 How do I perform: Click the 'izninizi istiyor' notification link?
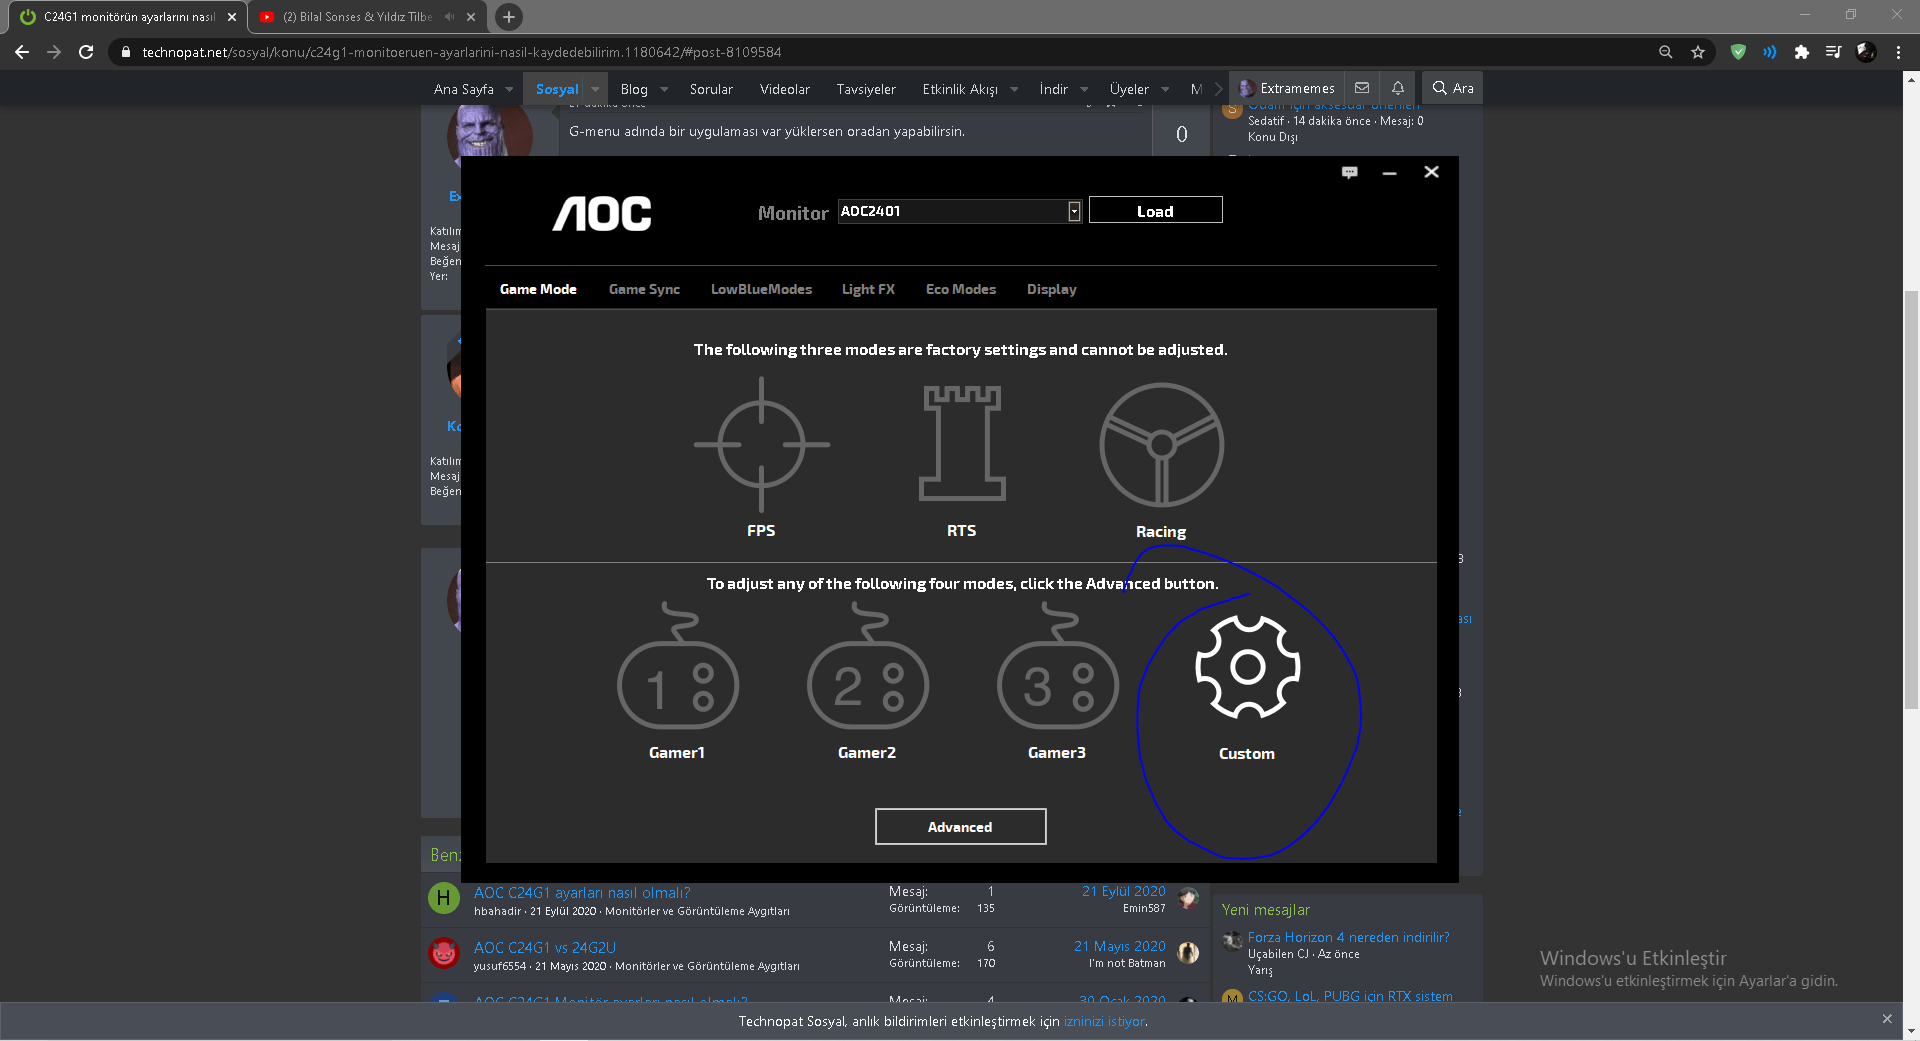(1104, 1021)
